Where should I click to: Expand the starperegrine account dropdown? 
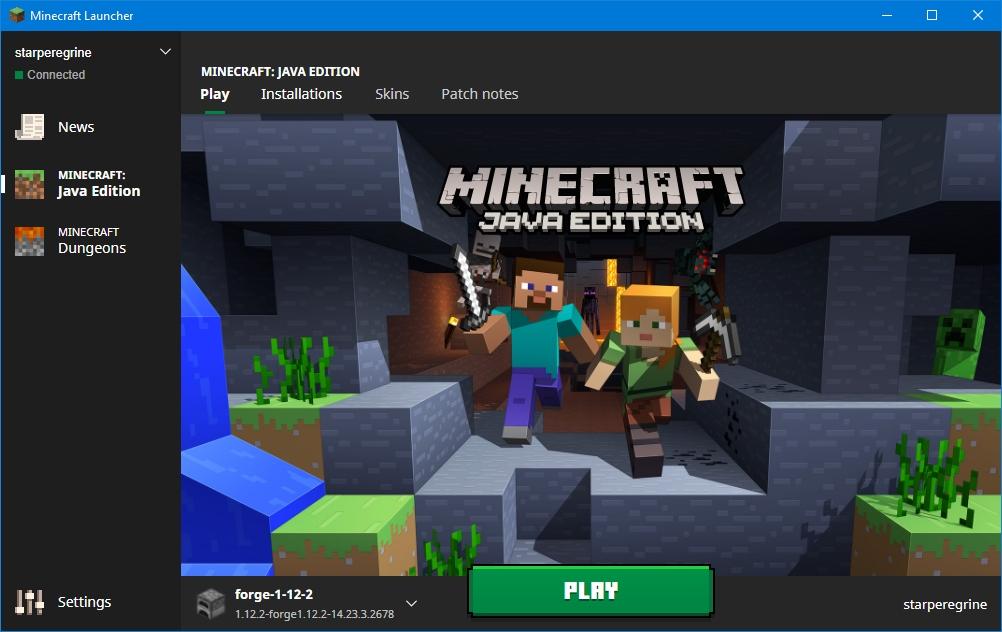coord(165,52)
